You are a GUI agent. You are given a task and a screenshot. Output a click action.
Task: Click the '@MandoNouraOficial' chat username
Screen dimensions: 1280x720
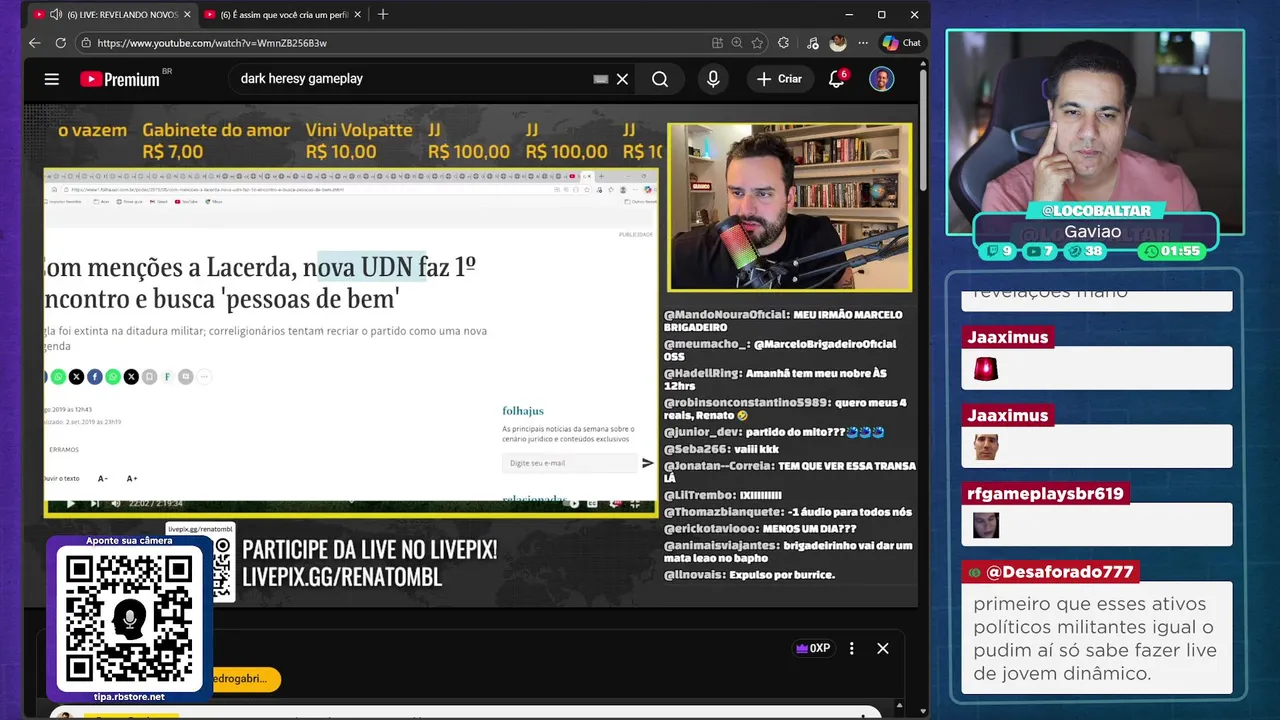pyautogui.click(x=726, y=315)
